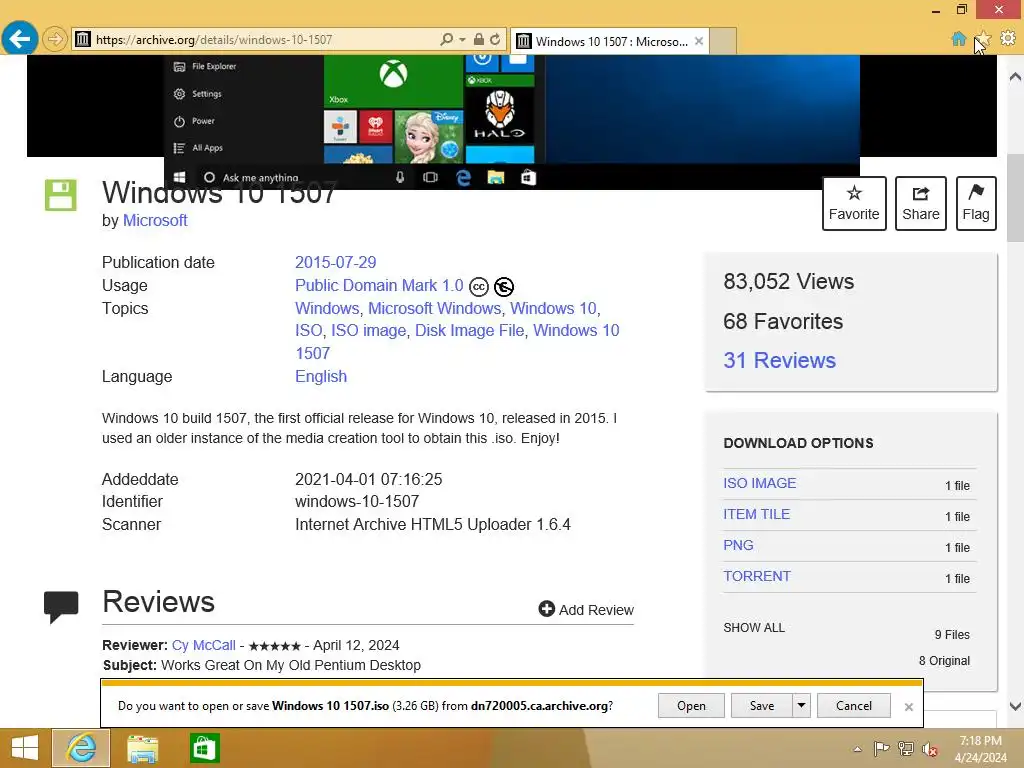Click the browser Back arrow button
The width and height of the screenshot is (1024, 768).
(x=20, y=39)
